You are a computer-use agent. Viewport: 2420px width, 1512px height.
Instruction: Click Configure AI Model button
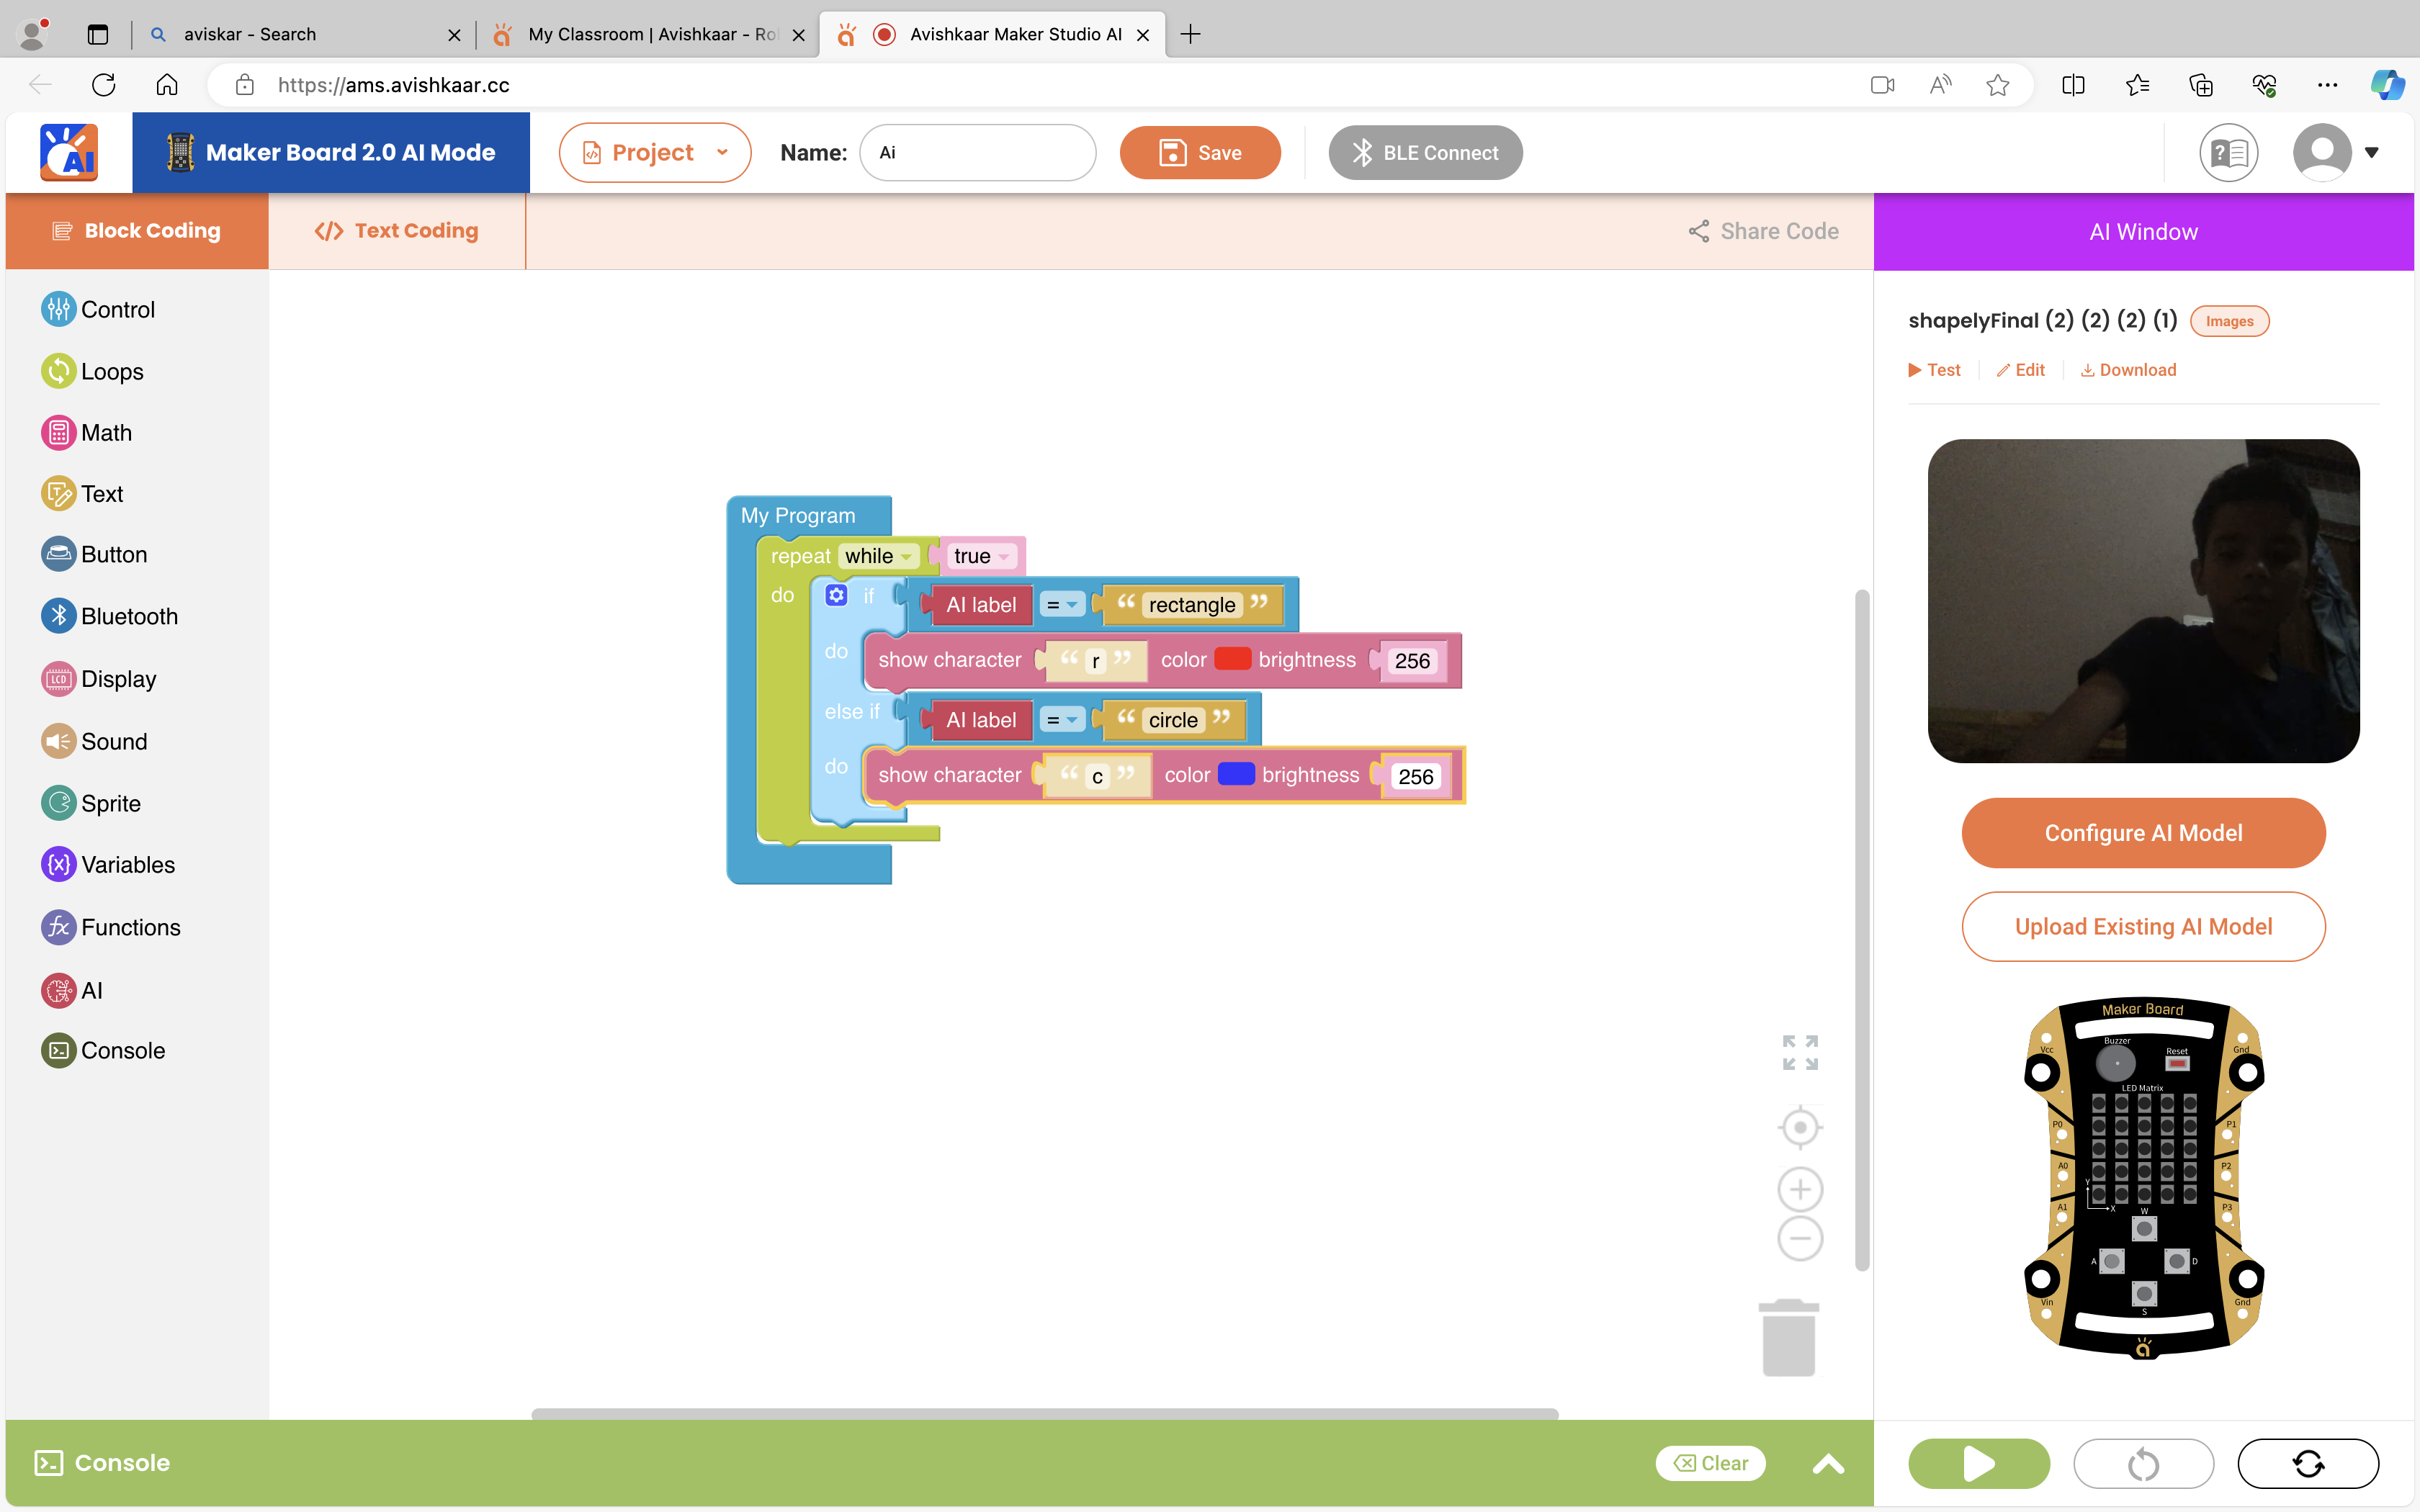click(x=2143, y=833)
